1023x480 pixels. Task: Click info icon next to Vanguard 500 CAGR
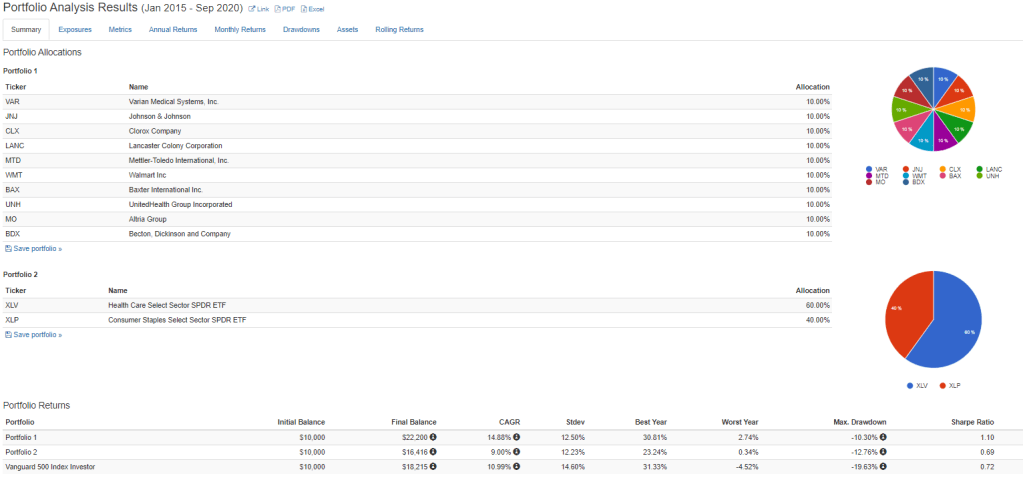point(517,467)
